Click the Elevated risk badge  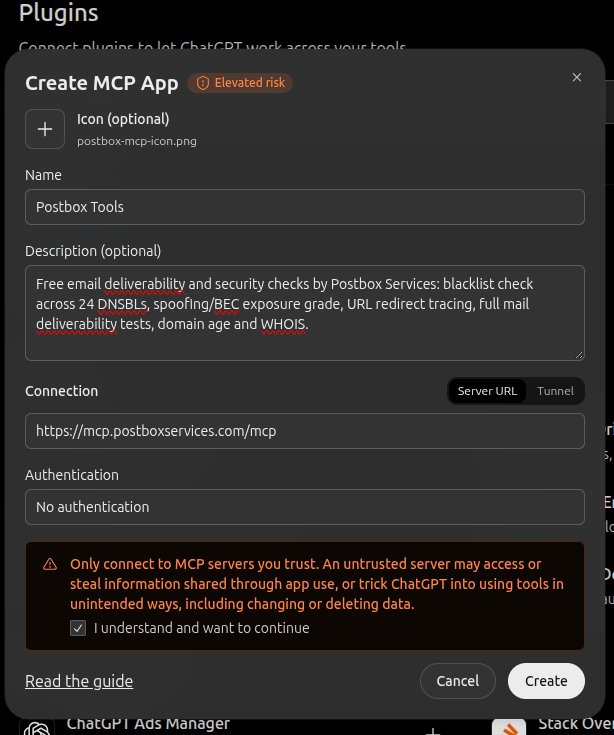[240, 83]
